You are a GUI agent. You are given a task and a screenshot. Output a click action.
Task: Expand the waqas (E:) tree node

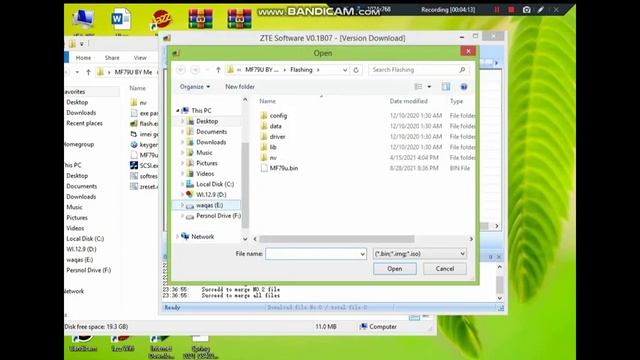coord(182,205)
